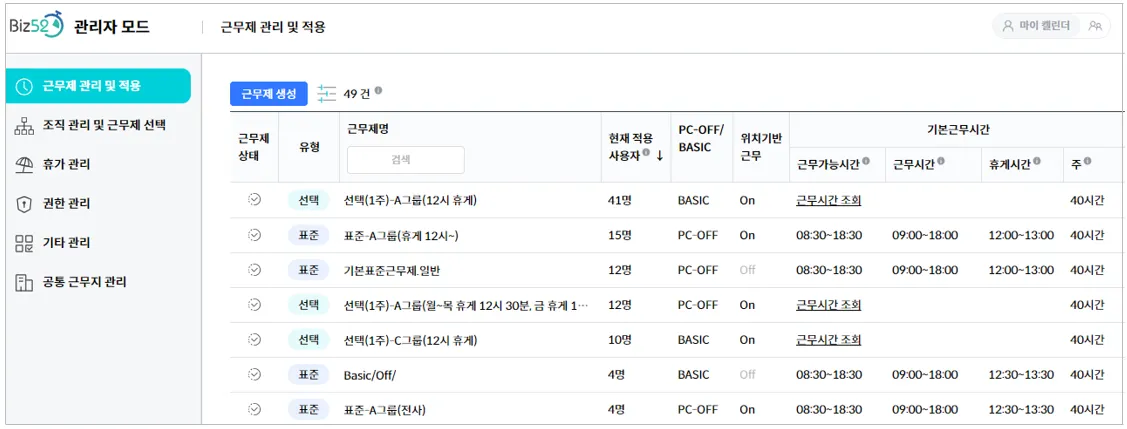
Task: Click the 표준 type tag on the 표준-A그룹(전사) row
Action: pos(307,409)
